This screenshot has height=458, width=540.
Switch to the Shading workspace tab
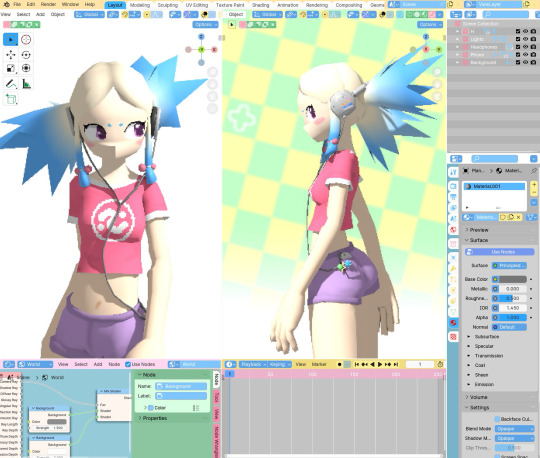coord(260,5)
